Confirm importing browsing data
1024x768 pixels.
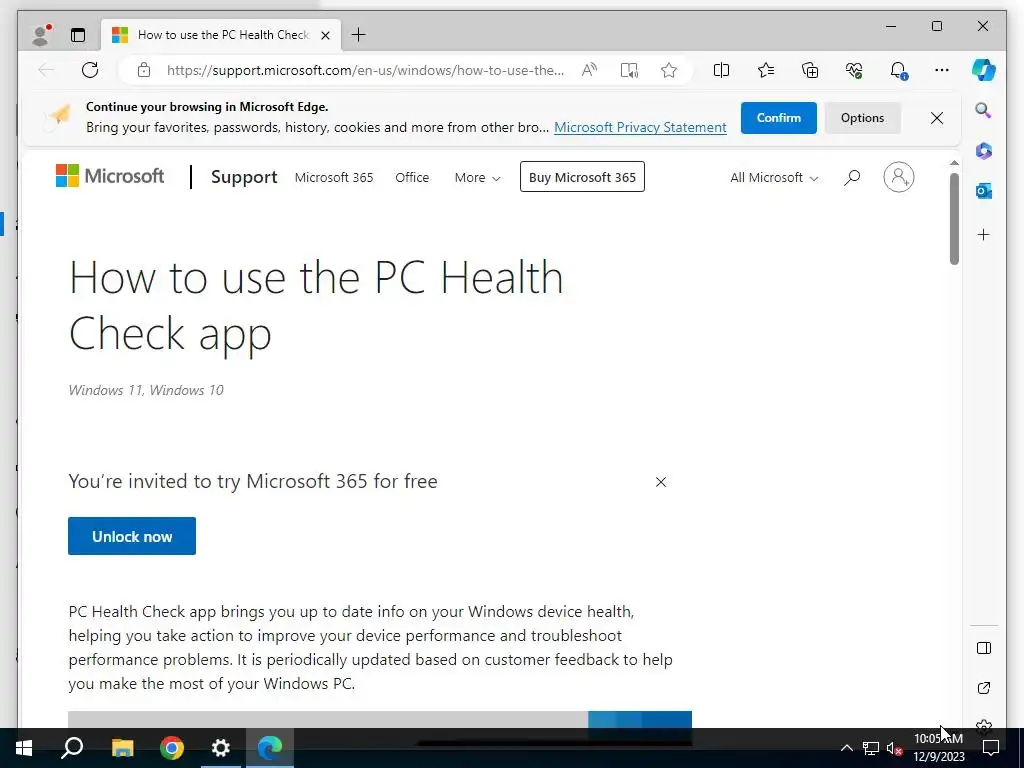pos(778,118)
